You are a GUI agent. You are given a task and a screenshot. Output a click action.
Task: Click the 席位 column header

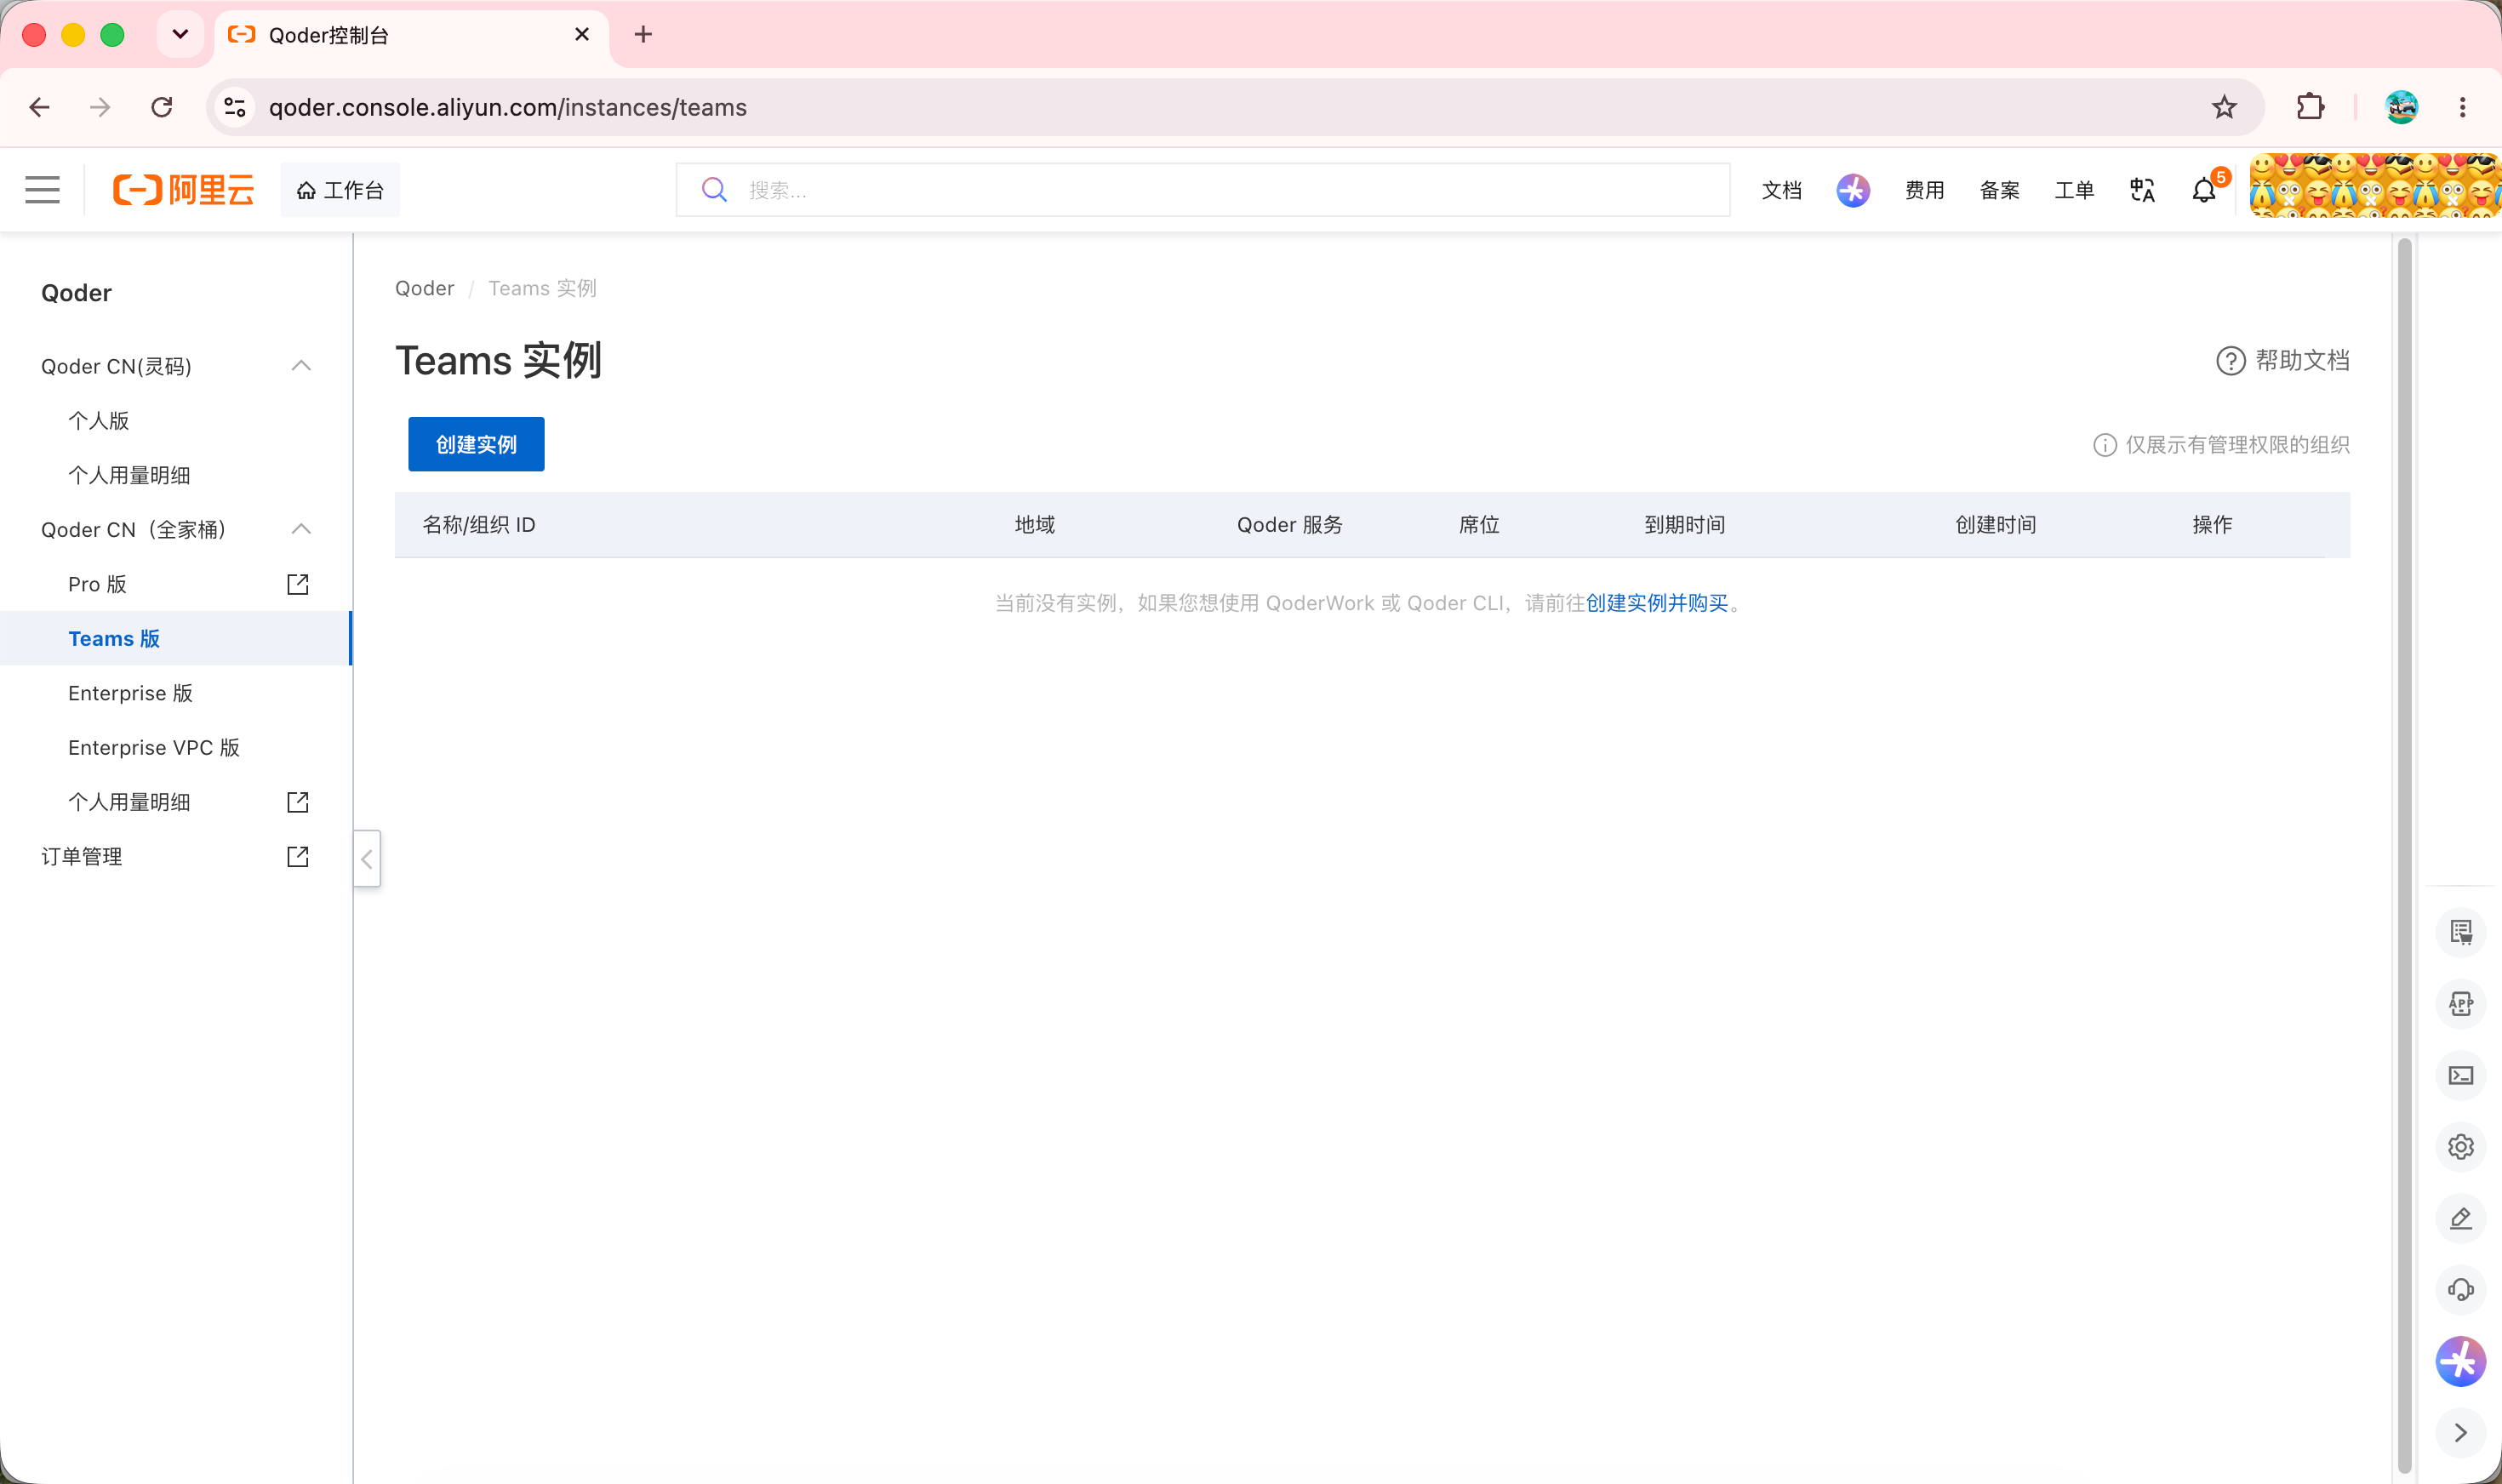[1478, 525]
